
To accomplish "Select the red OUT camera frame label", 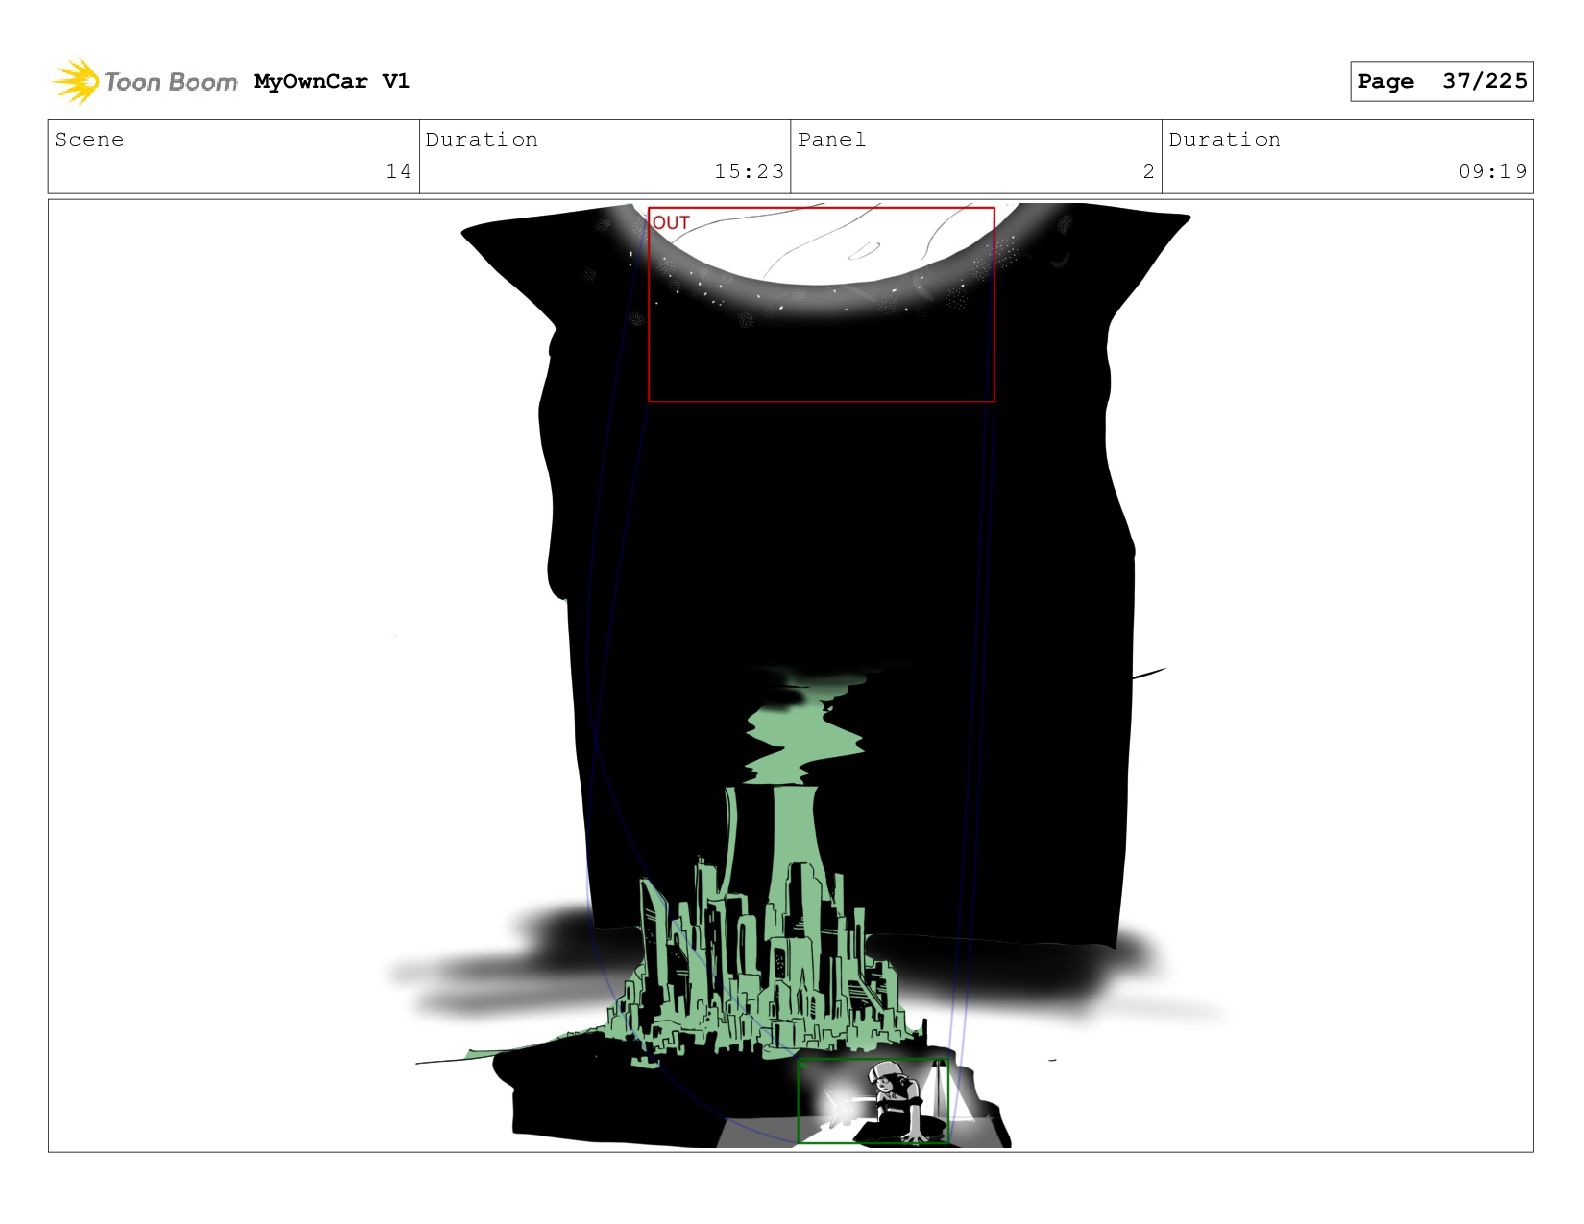I will [x=671, y=223].
